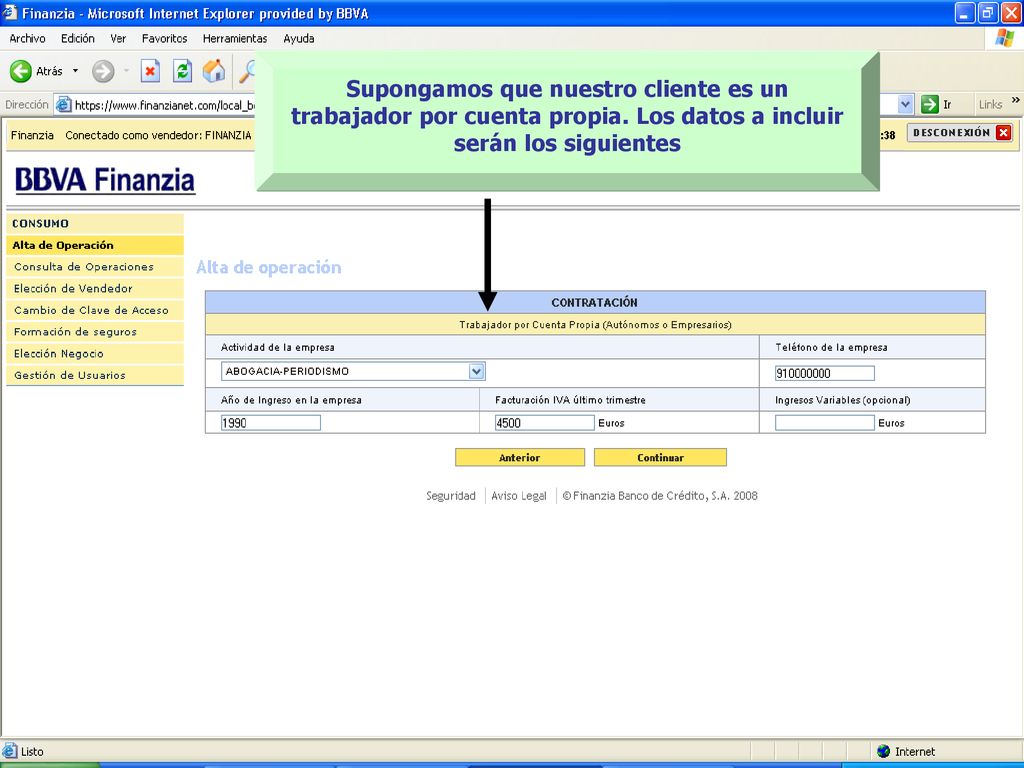Screen dimensions: 1024x768
Task: Click the CONTRATACIÓN table header
Action: tap(594, 302)
